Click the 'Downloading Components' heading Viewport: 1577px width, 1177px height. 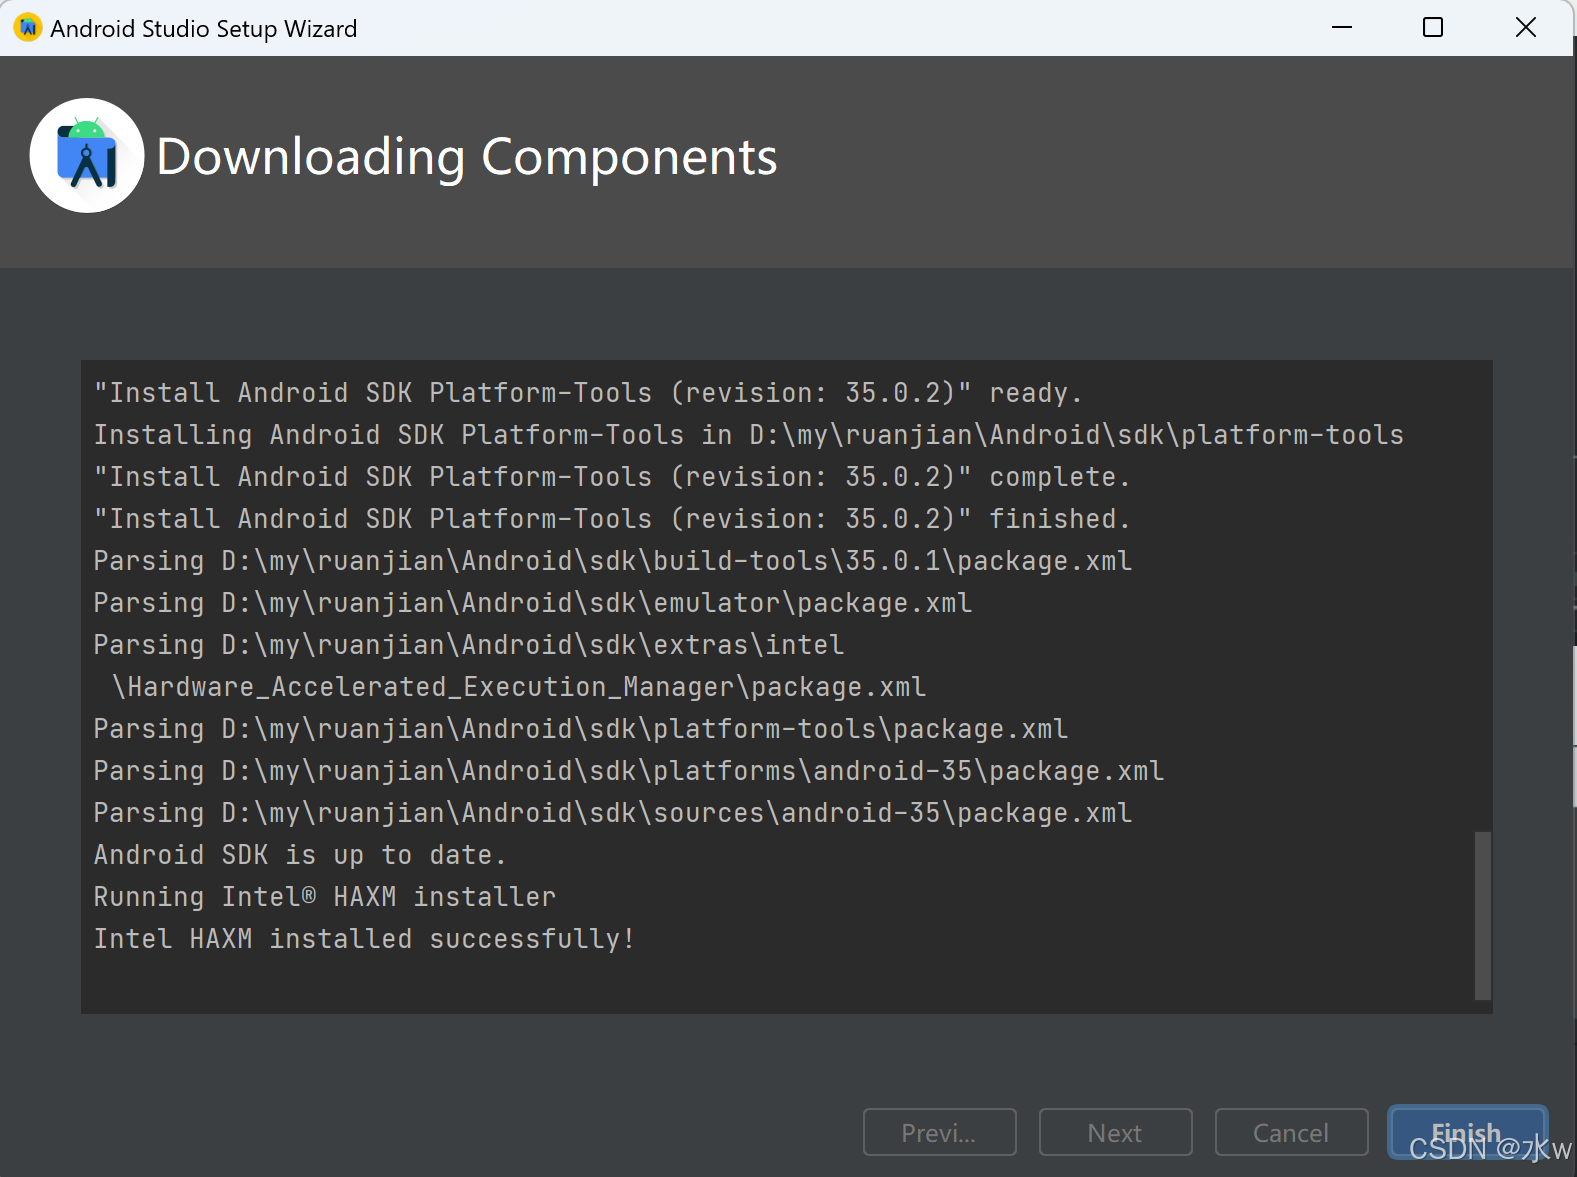[x=467, y=157]
